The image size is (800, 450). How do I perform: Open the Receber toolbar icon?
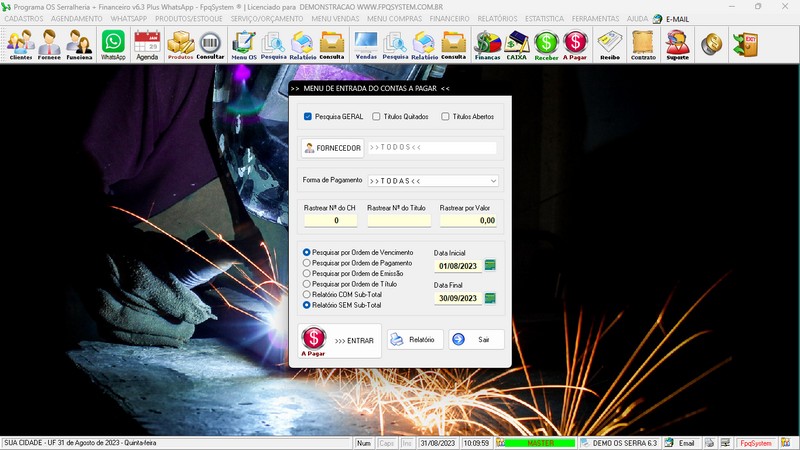pyautogui.click(x=546, y=45)
